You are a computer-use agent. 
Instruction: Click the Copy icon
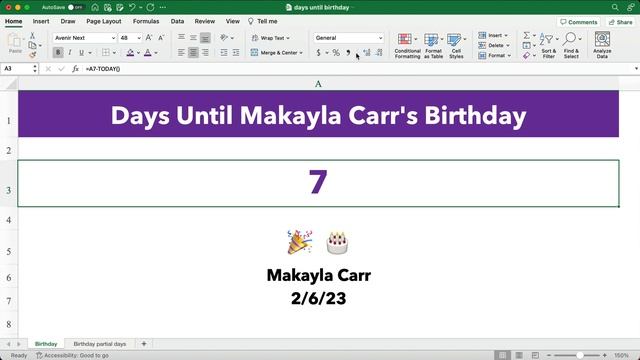tap(32, 45)
